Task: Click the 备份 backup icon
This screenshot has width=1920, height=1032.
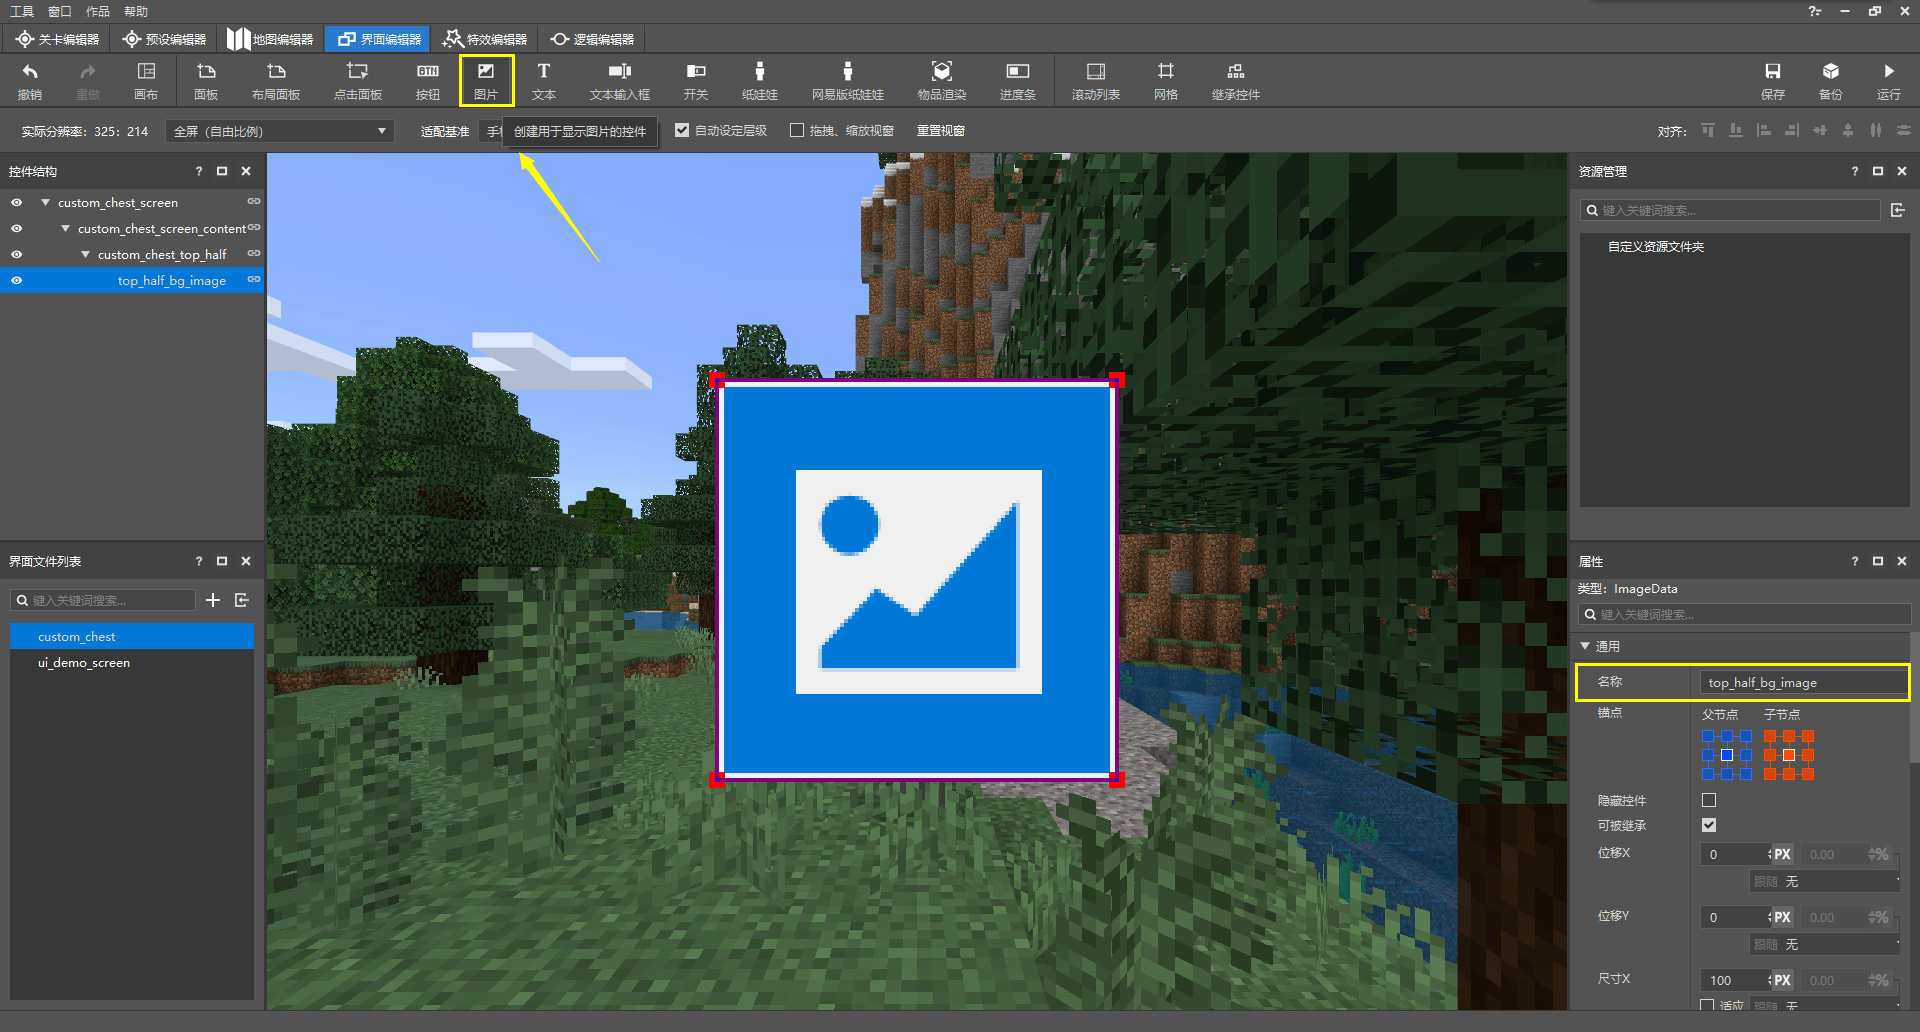Action: (x=1831, y=81)
